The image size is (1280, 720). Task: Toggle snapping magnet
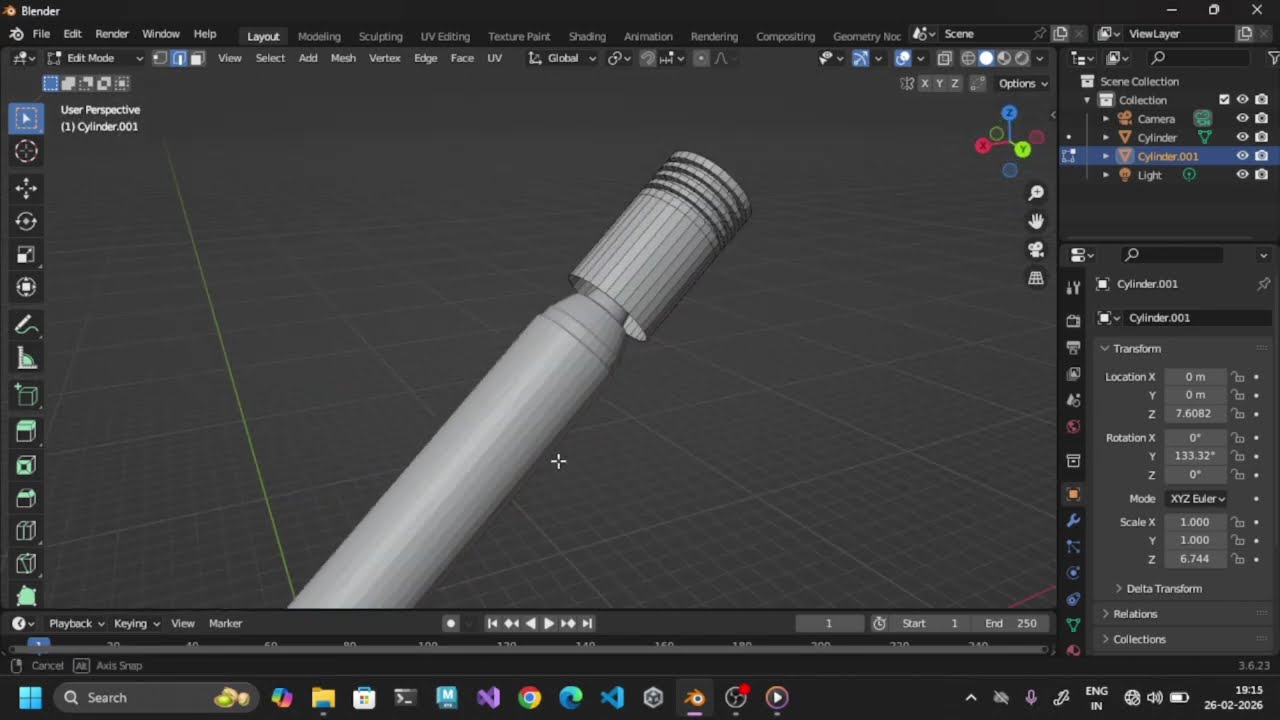[647, 58]
